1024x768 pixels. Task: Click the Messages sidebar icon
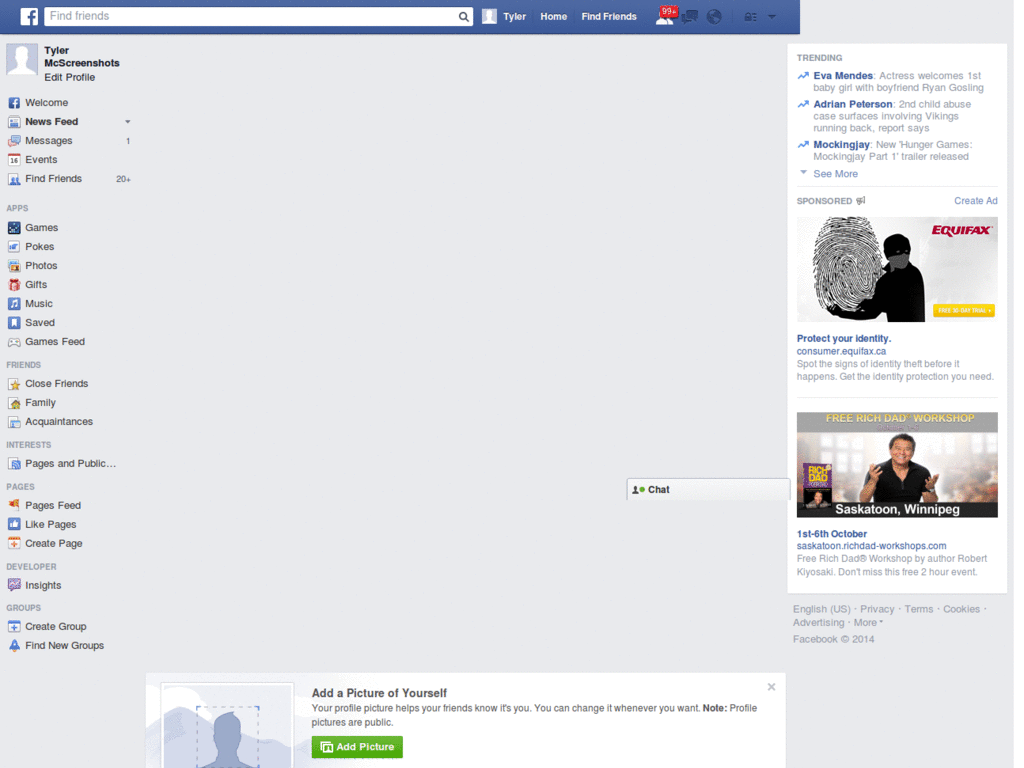point(14,140)
